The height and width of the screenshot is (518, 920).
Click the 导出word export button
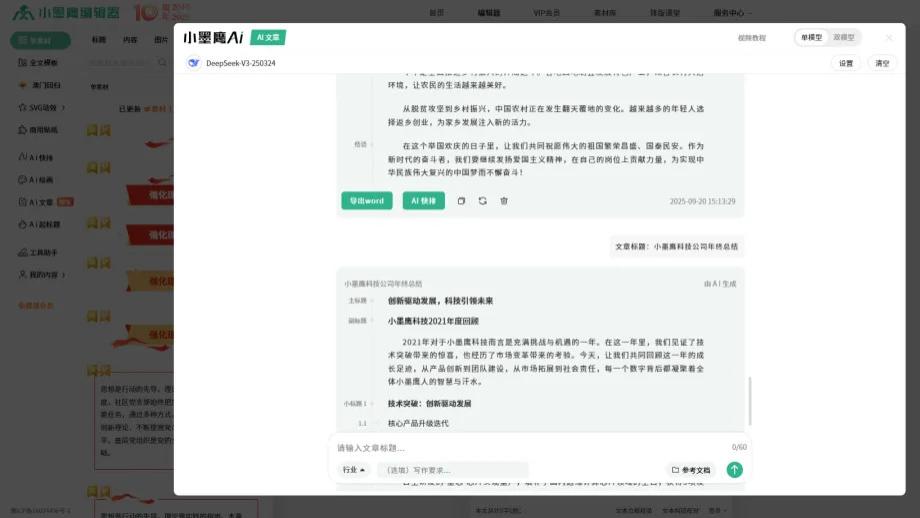[367, 201]
